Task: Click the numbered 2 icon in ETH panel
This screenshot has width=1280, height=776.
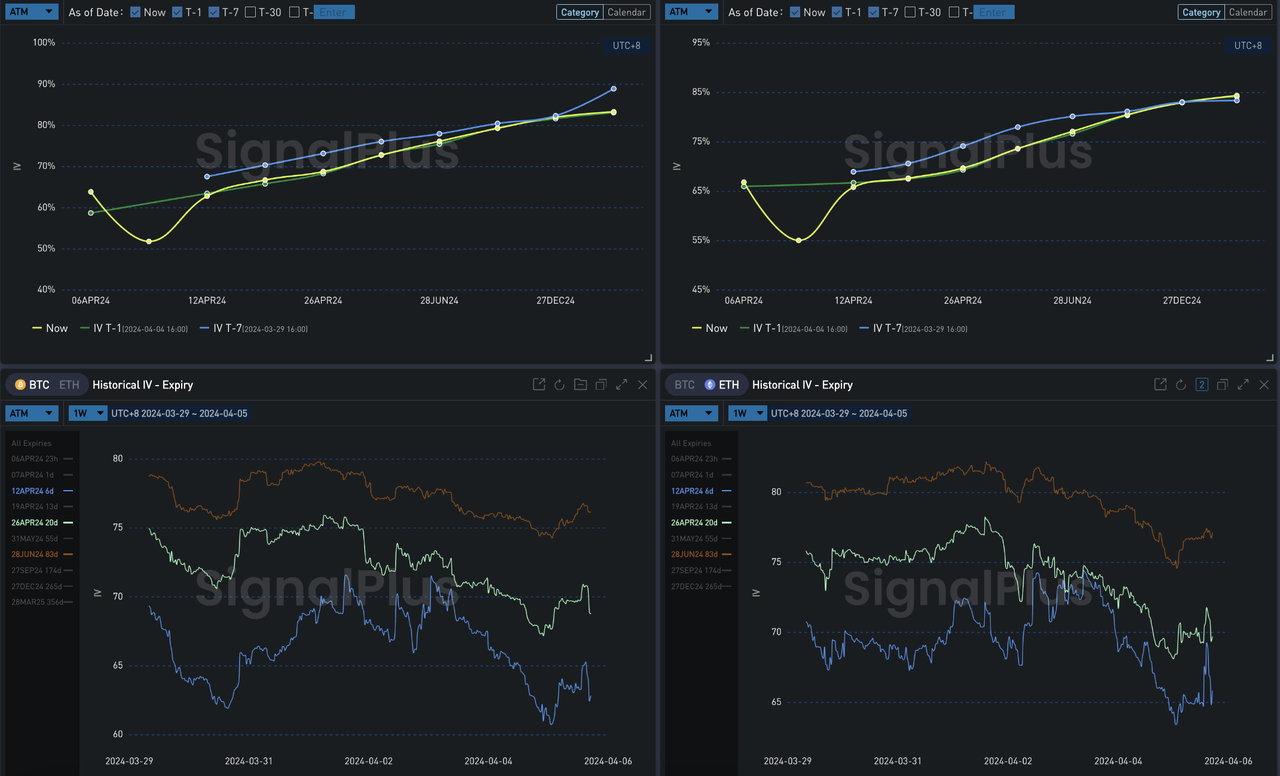Action: [1202, 385]
